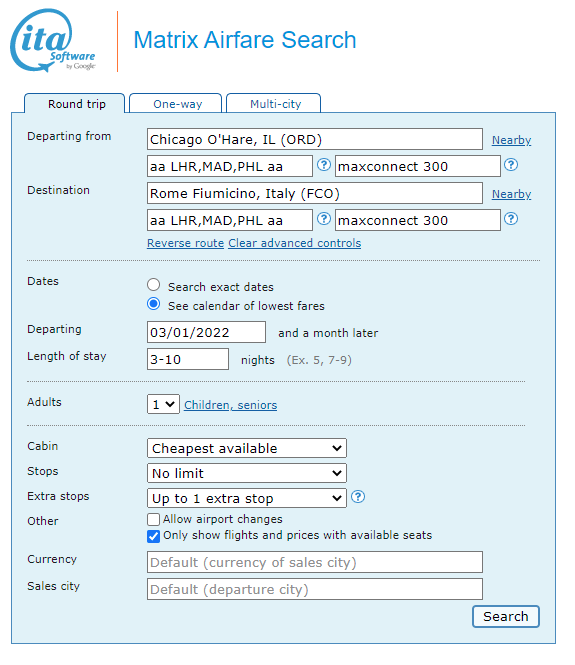Viewport: 575px width, 665px height.
Task: Enable Allow airport changes checkbox
Action: pos(154,520)
